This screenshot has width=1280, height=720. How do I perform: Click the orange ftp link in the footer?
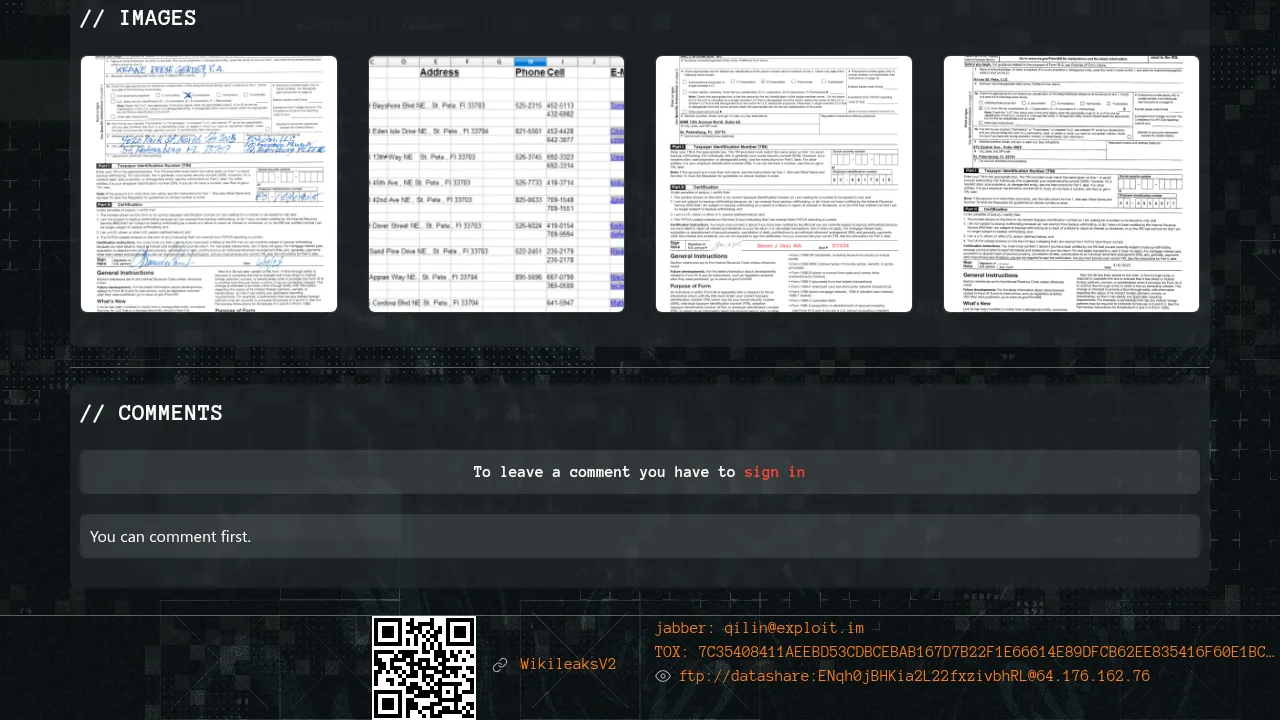(x=914, y=677)
